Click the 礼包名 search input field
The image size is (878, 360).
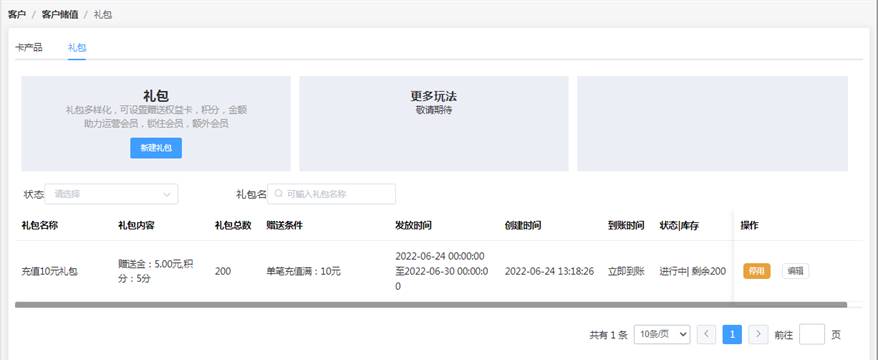coord(331,194)
